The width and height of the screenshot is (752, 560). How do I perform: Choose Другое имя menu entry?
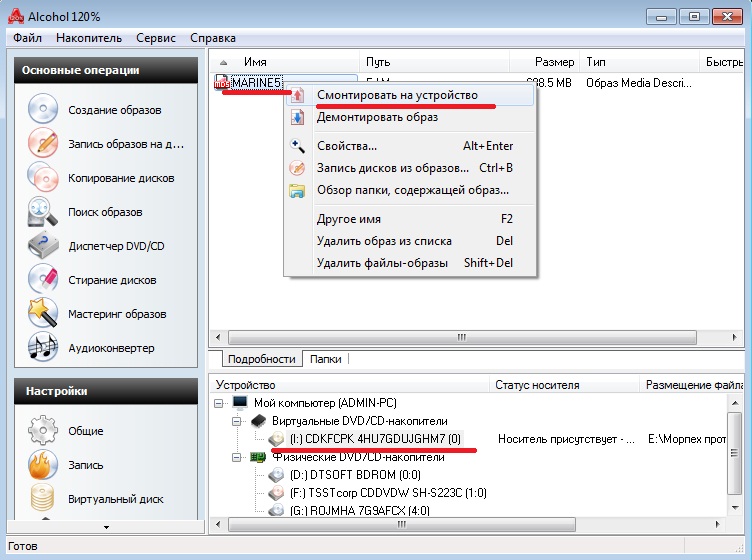410,219
